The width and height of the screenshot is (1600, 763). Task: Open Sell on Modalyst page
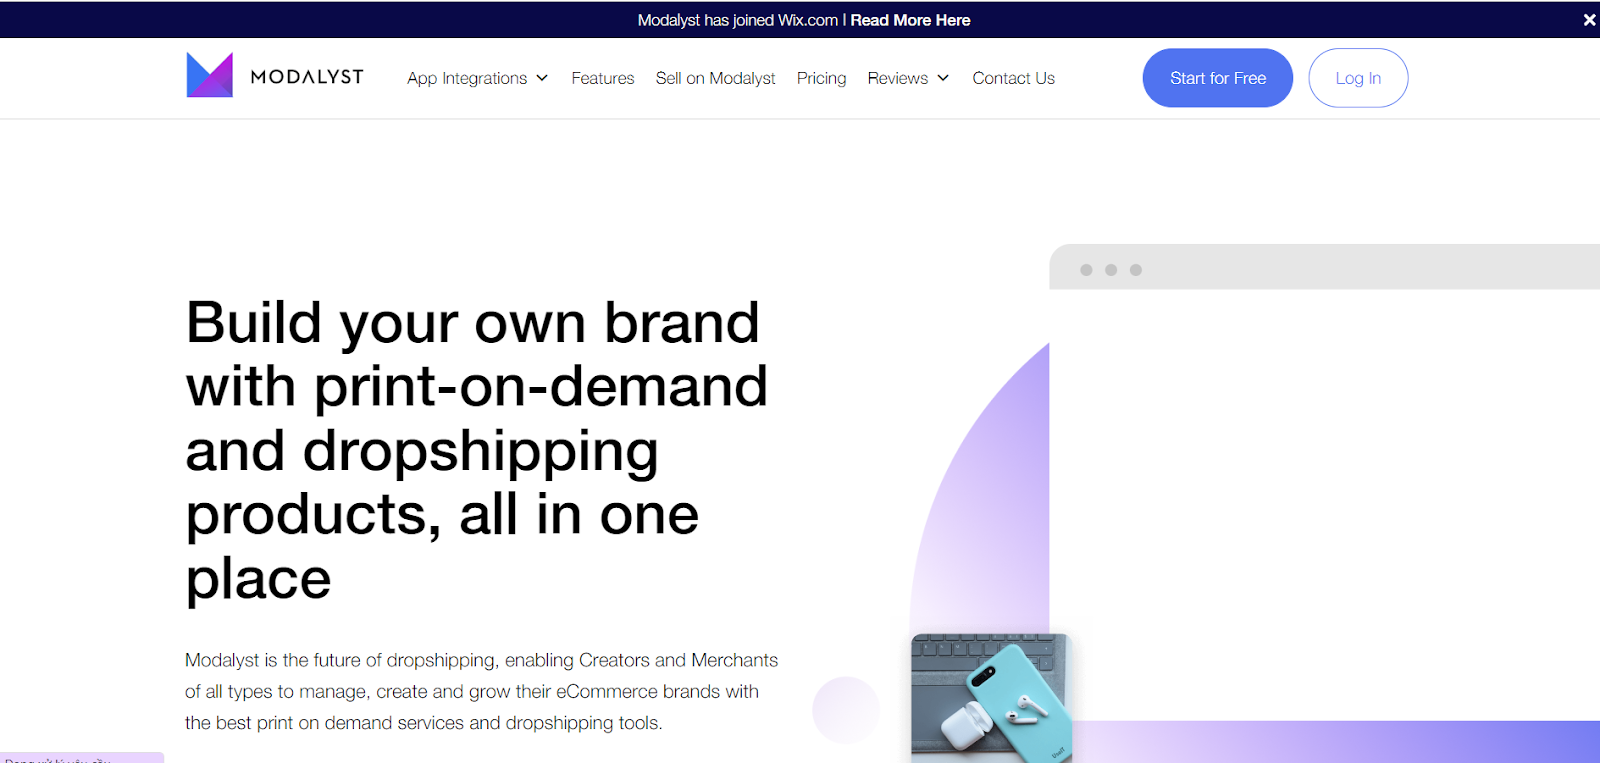tap(716, 78)
